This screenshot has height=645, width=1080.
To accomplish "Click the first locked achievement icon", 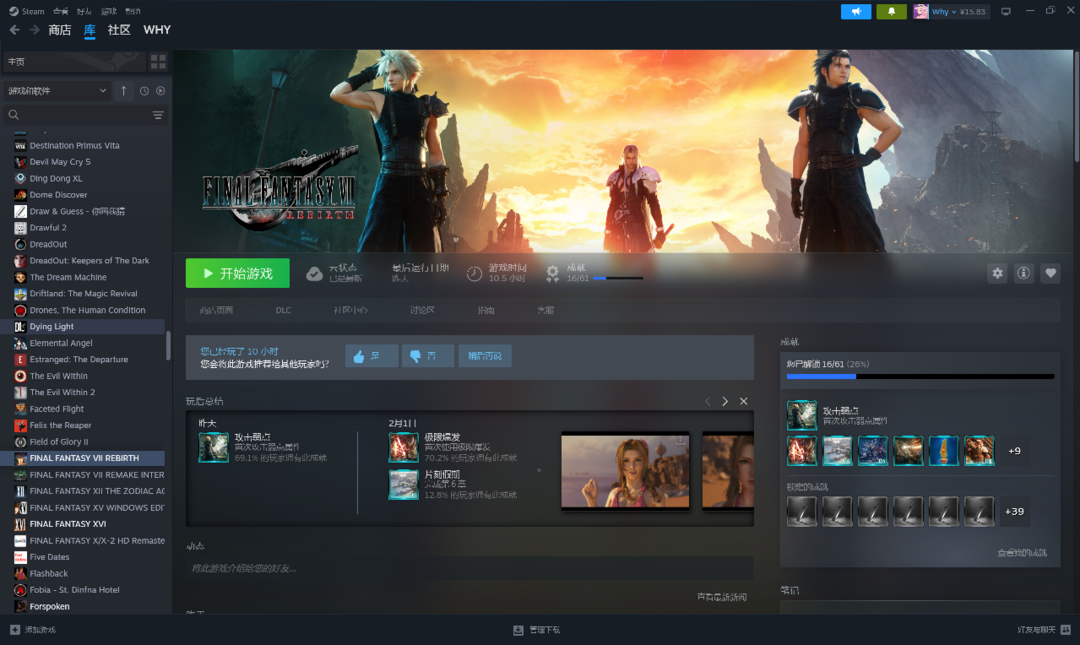I will pyautogui.click(x=802, y=511).
